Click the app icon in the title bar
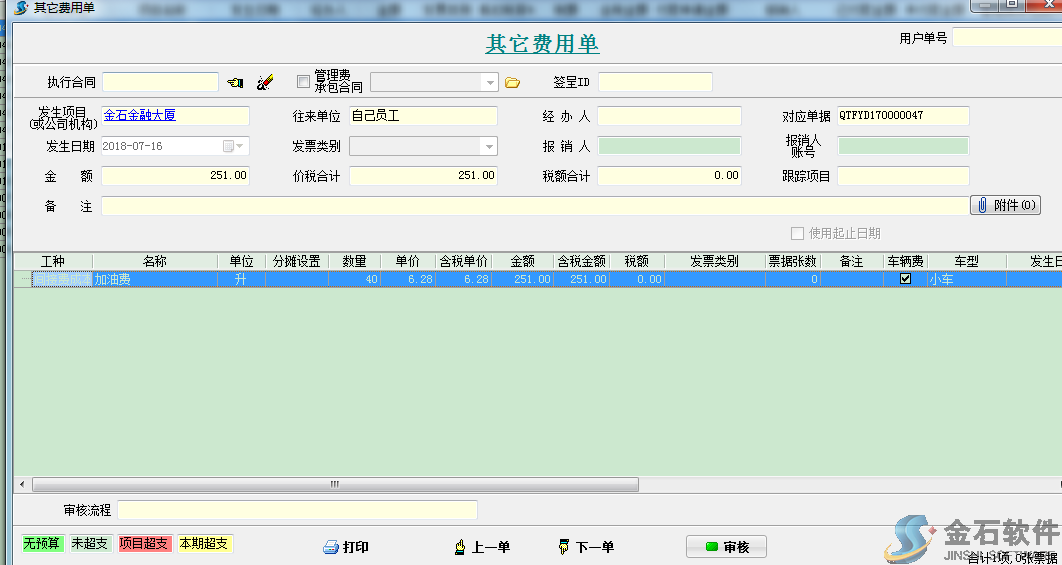 pyautogui.click(x=19, y=8)
